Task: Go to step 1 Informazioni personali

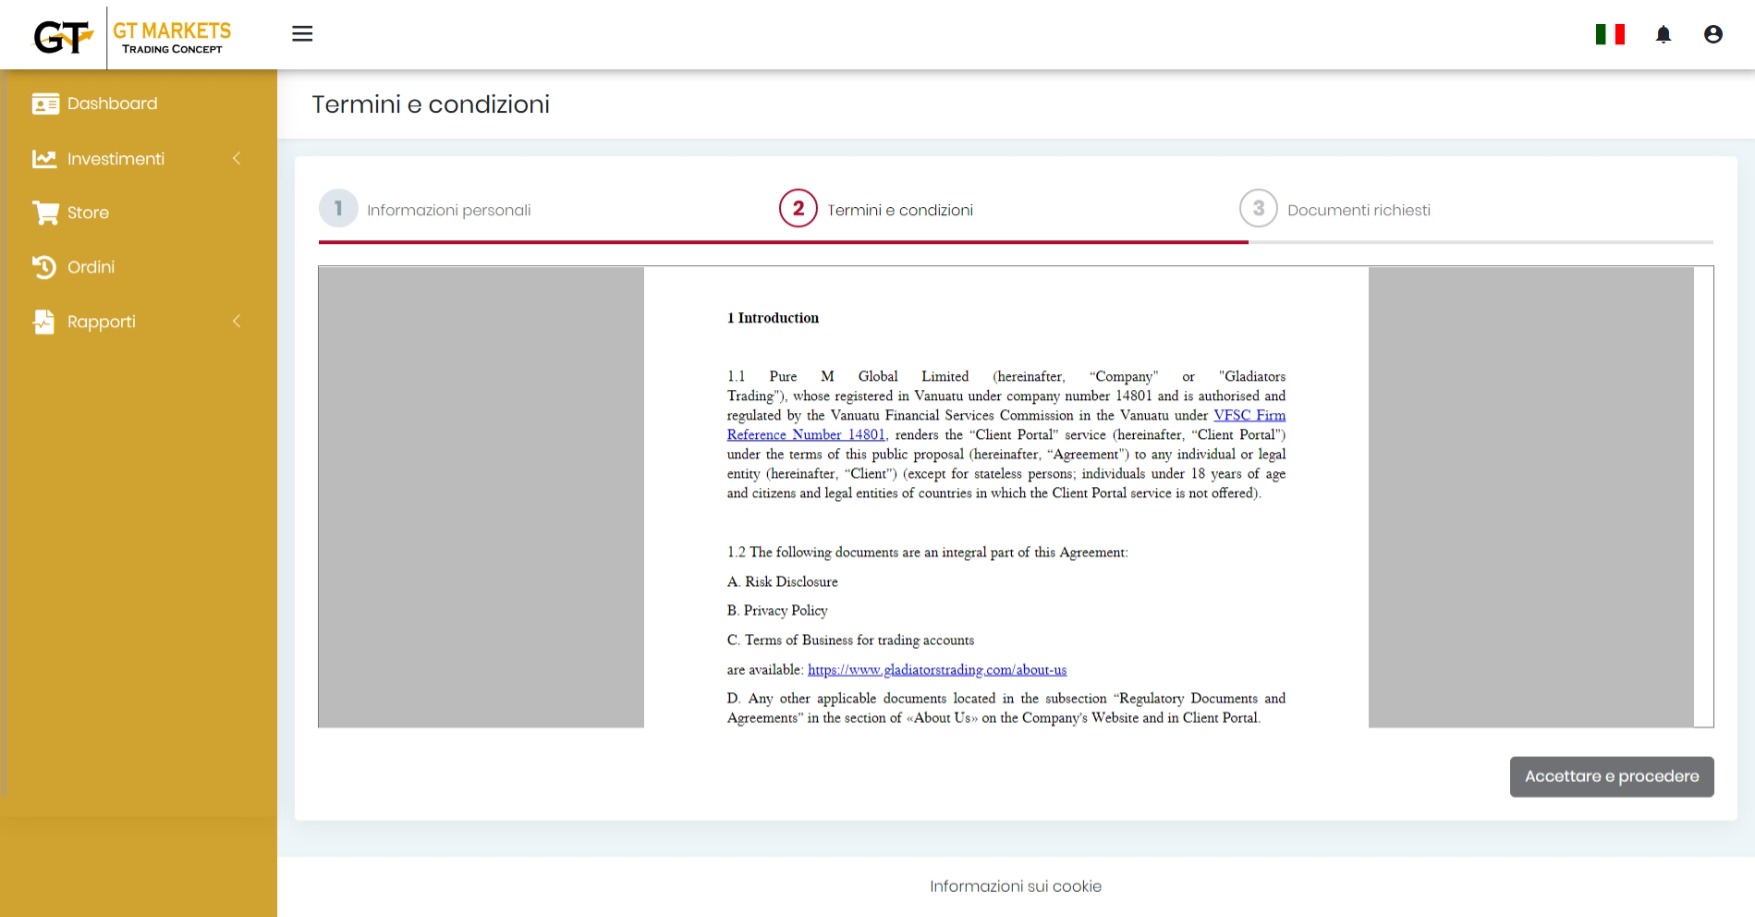Action: pyautogui.click(x=339, y=209)
